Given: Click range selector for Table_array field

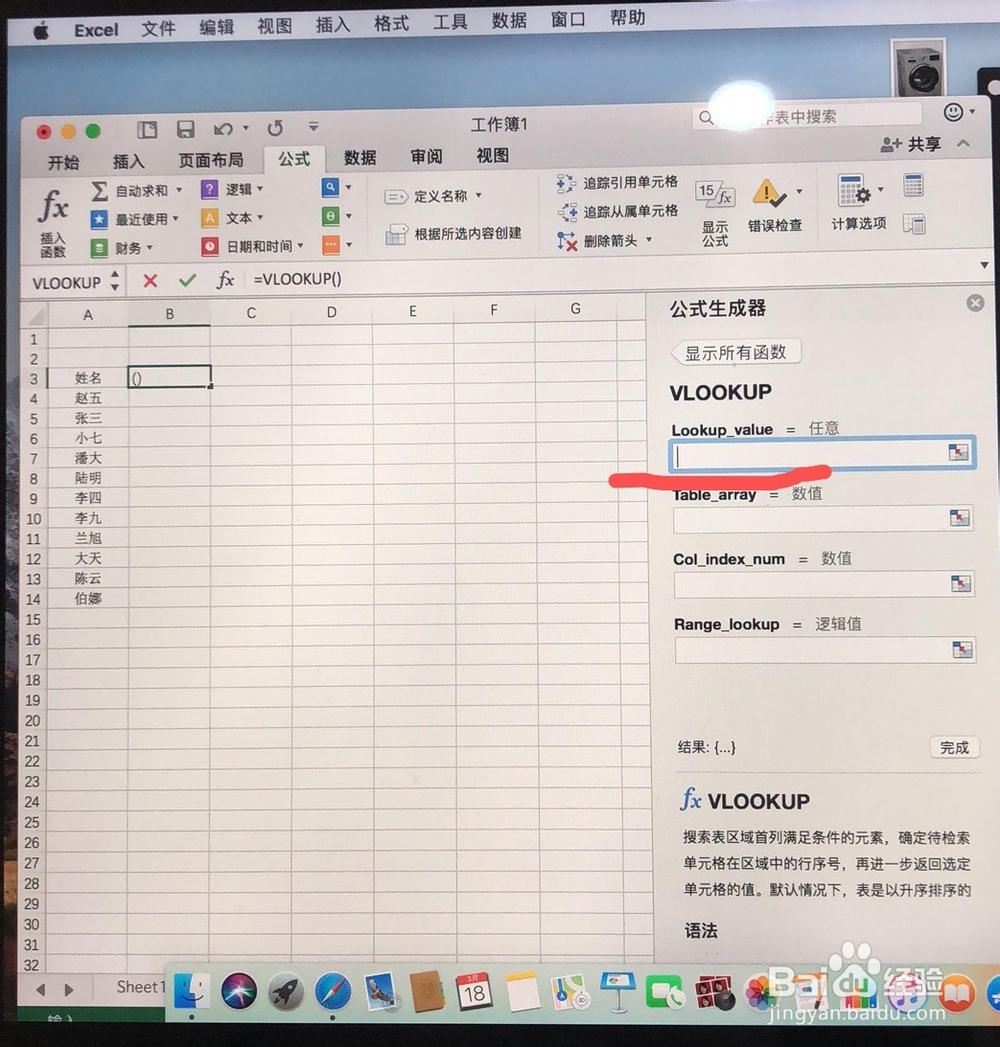Looking at the screenshot, I should click(x=960, y=517).
